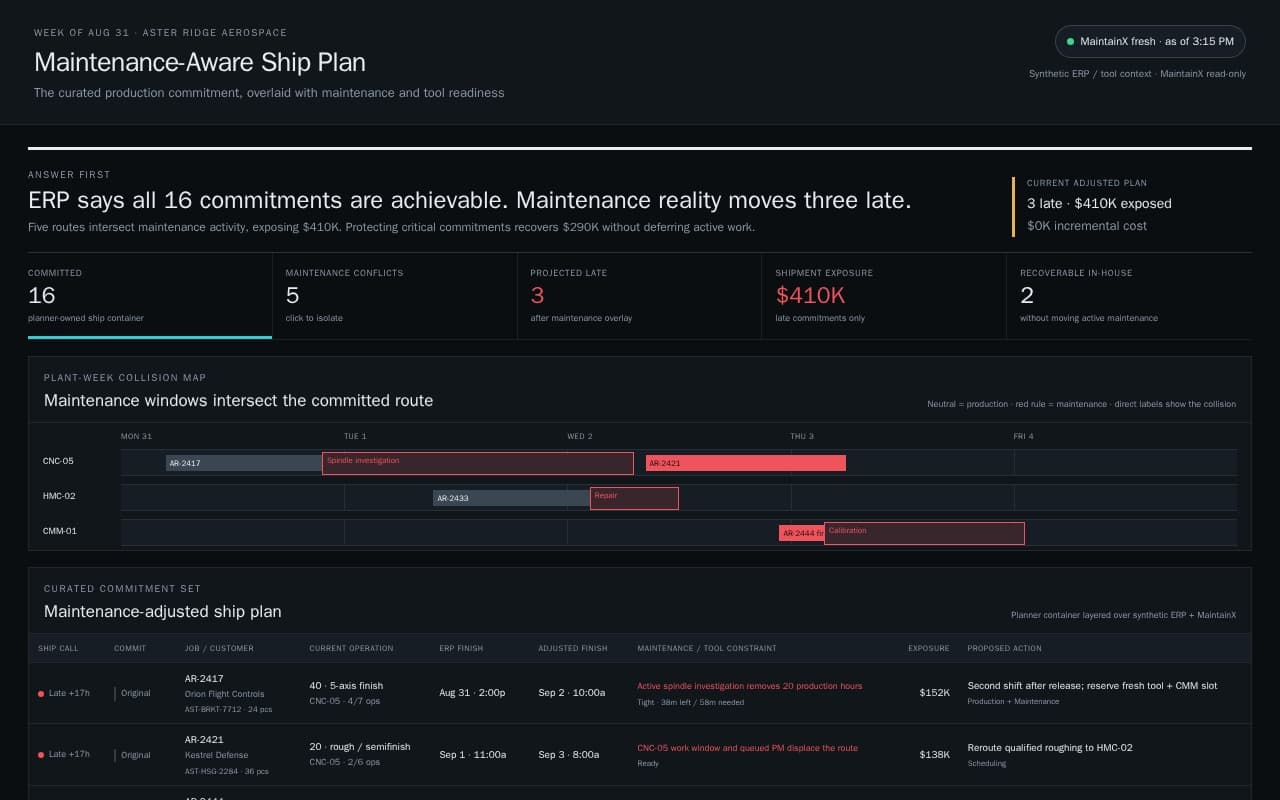Click the $138K exposure value
The image size is (1280, 800).
[935, 754]
